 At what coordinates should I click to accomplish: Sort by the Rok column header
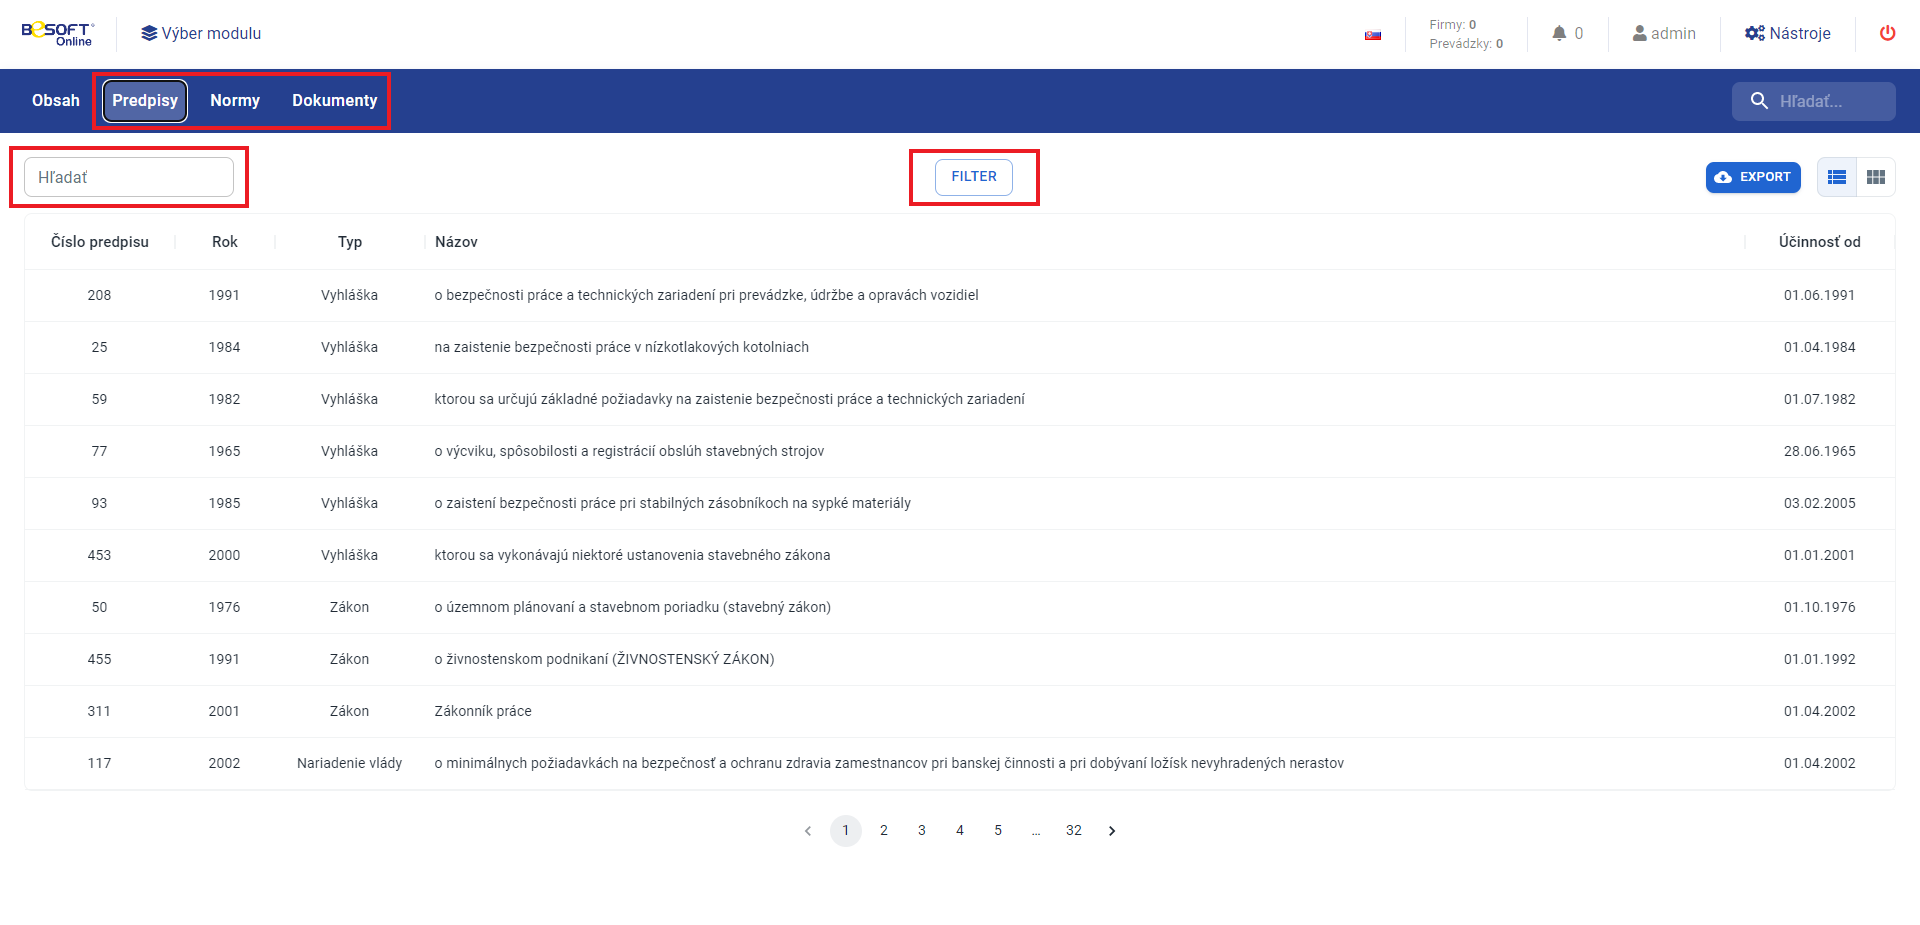point(225,242)
